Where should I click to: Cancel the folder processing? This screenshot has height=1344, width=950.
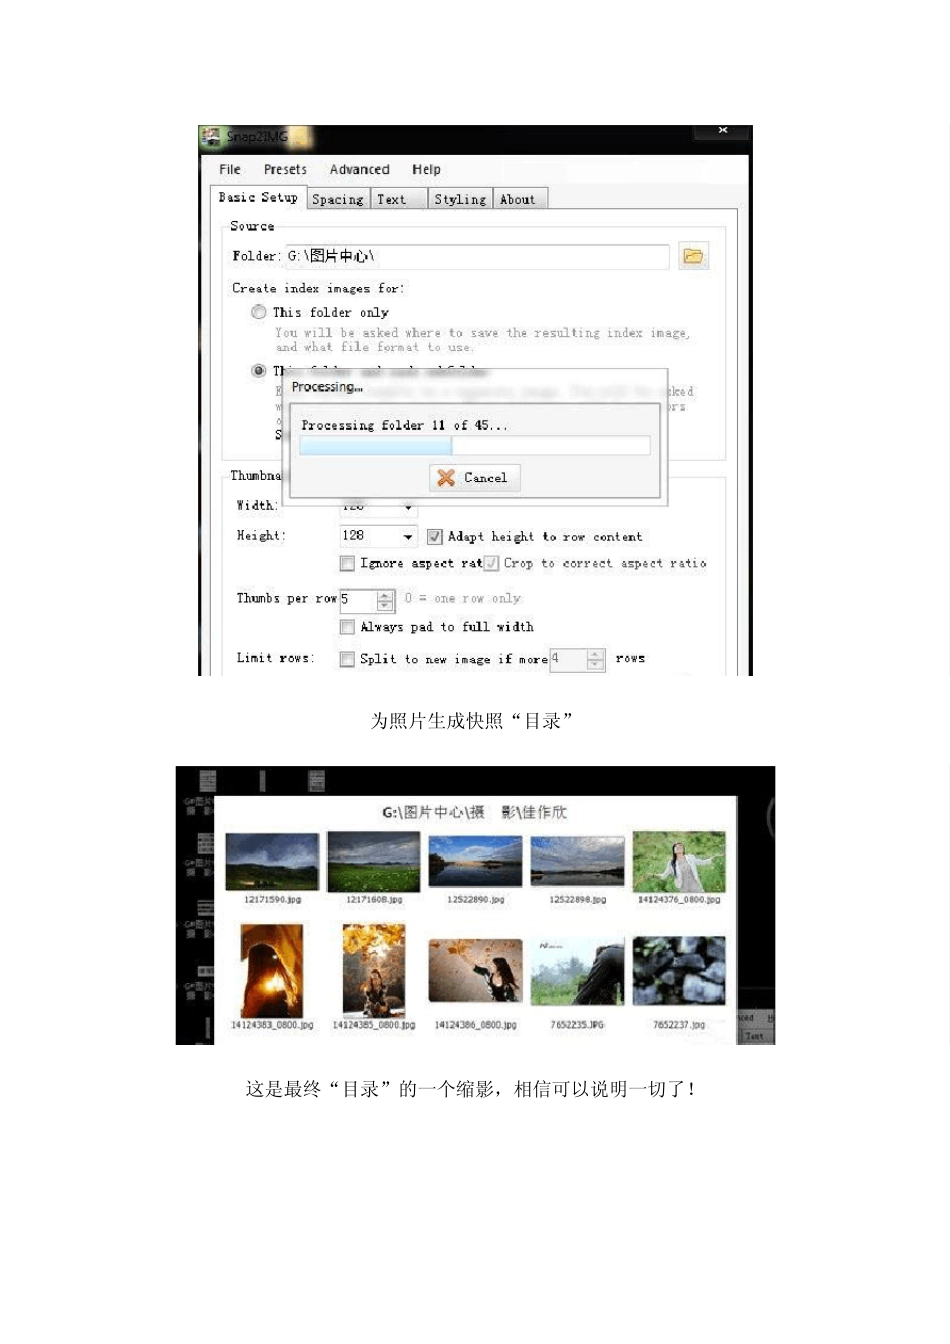[475, 478]
